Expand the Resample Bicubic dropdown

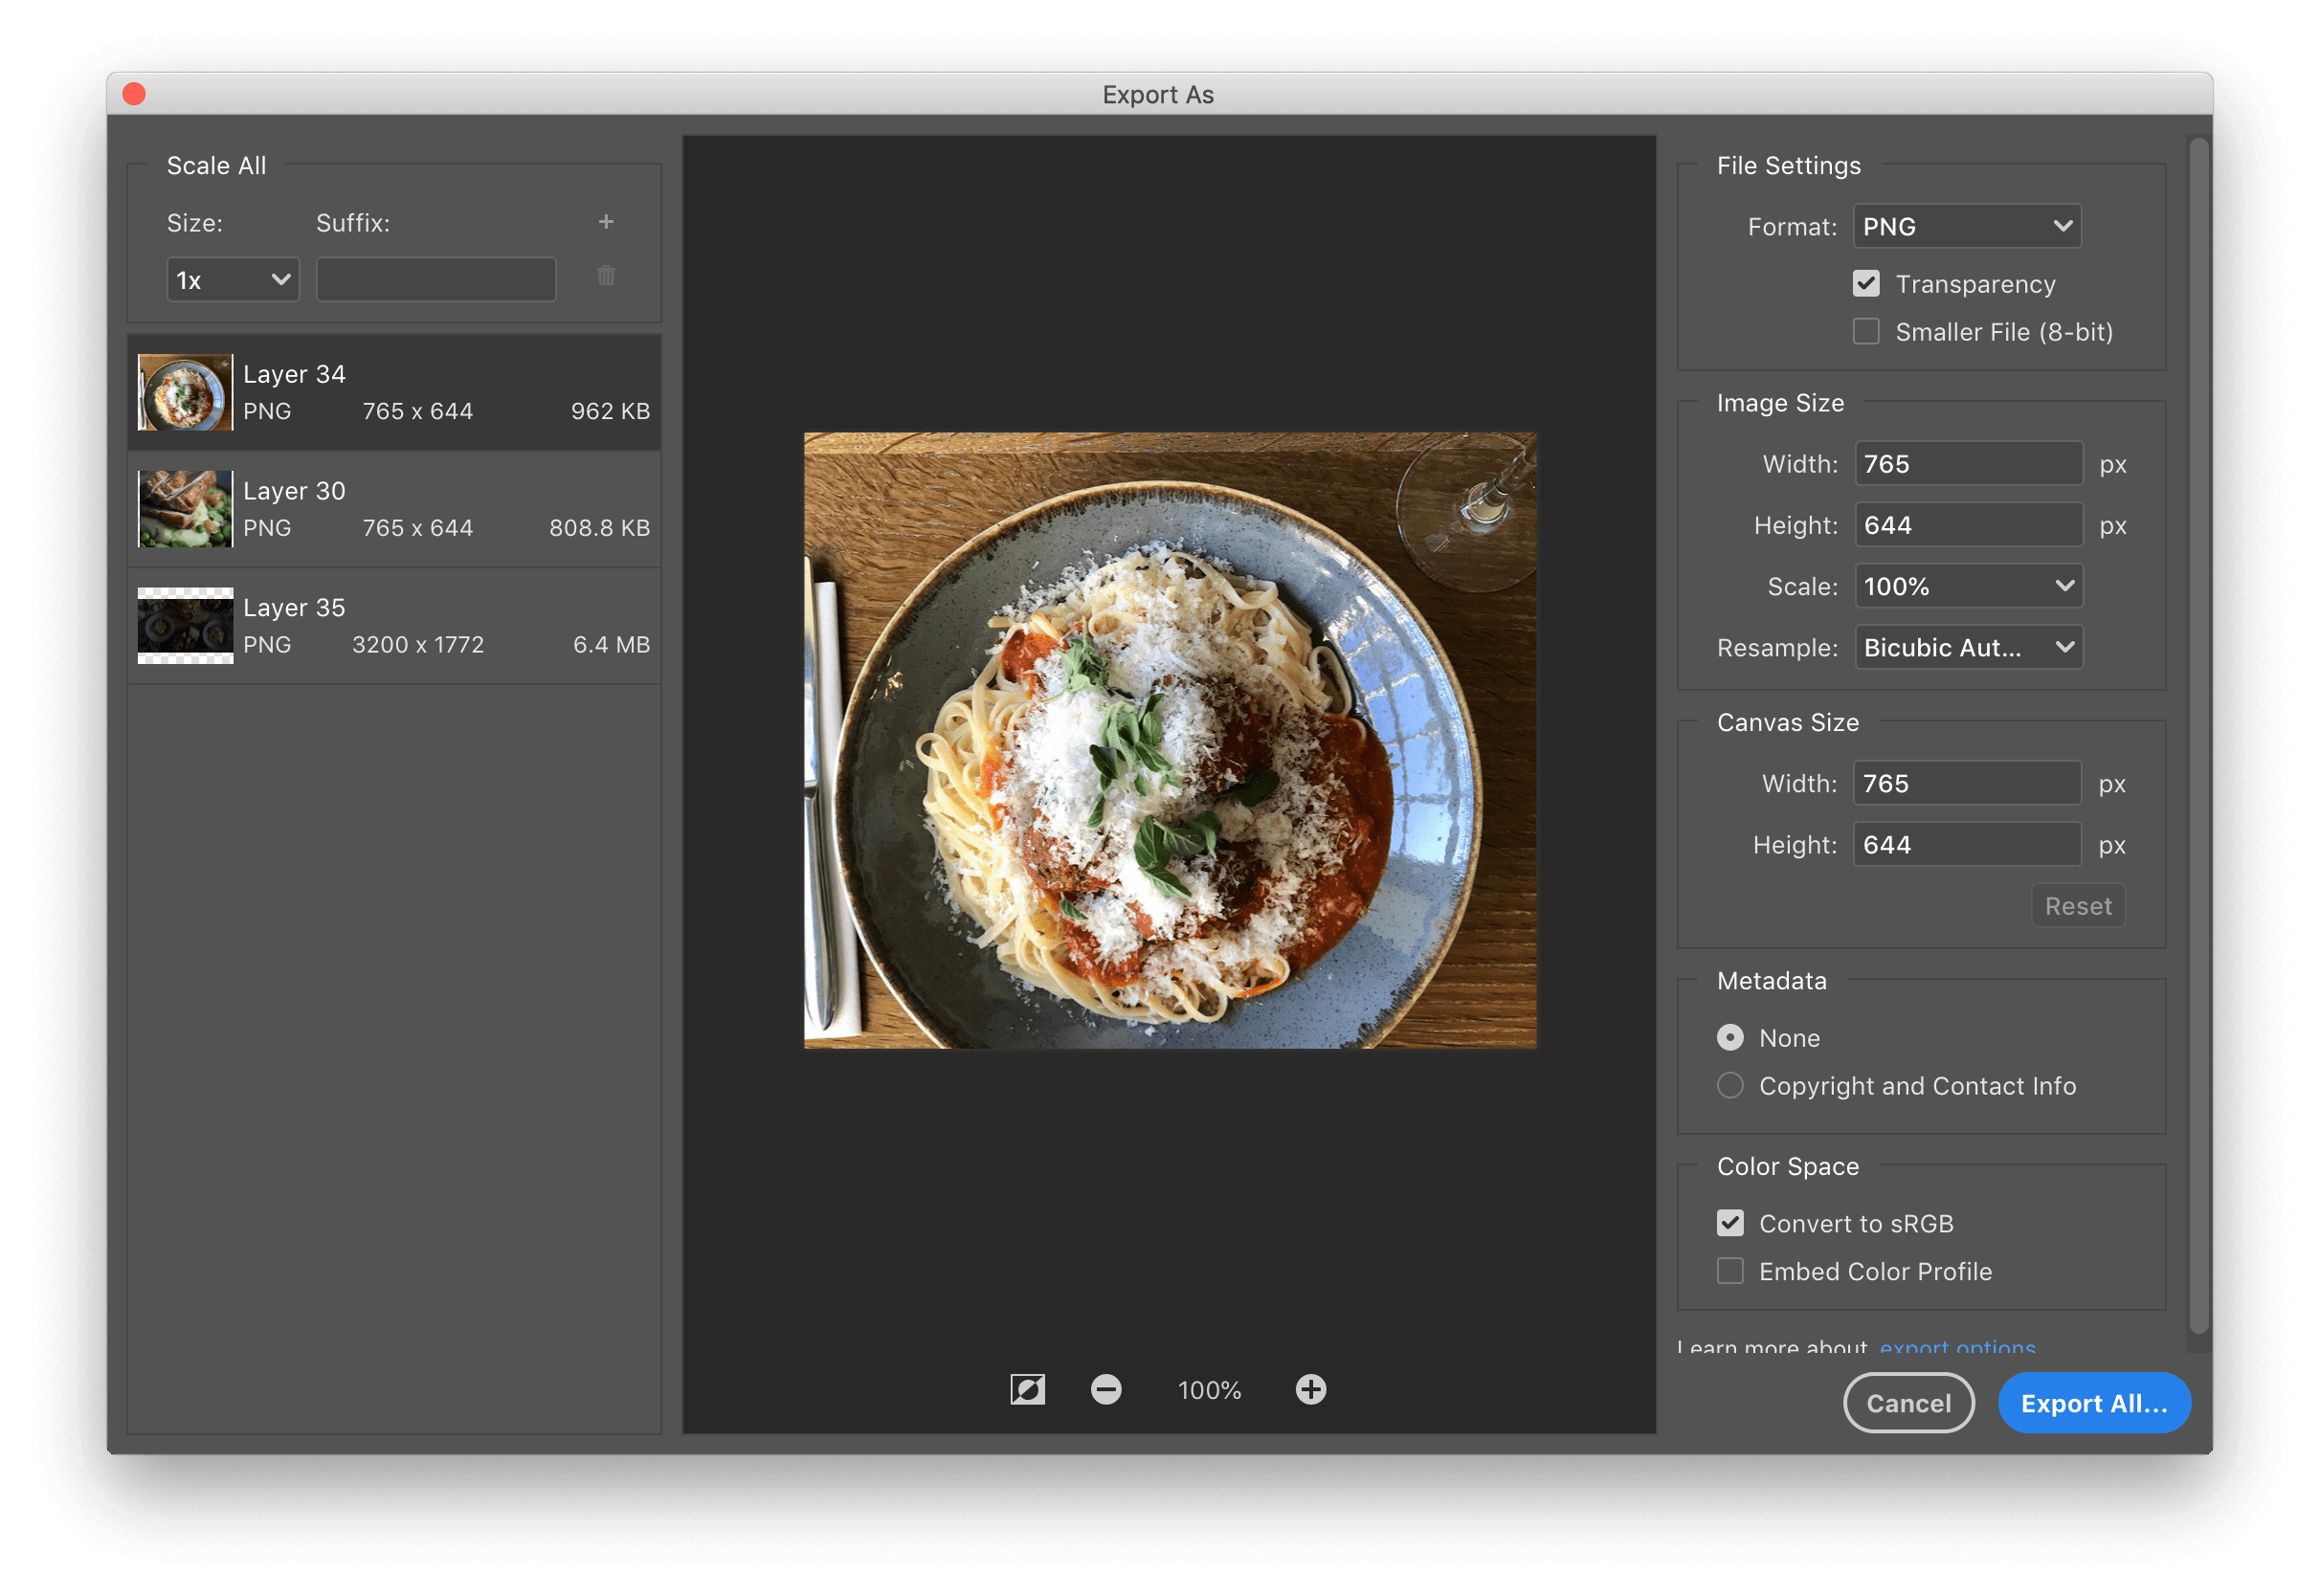click(1968, 648)
